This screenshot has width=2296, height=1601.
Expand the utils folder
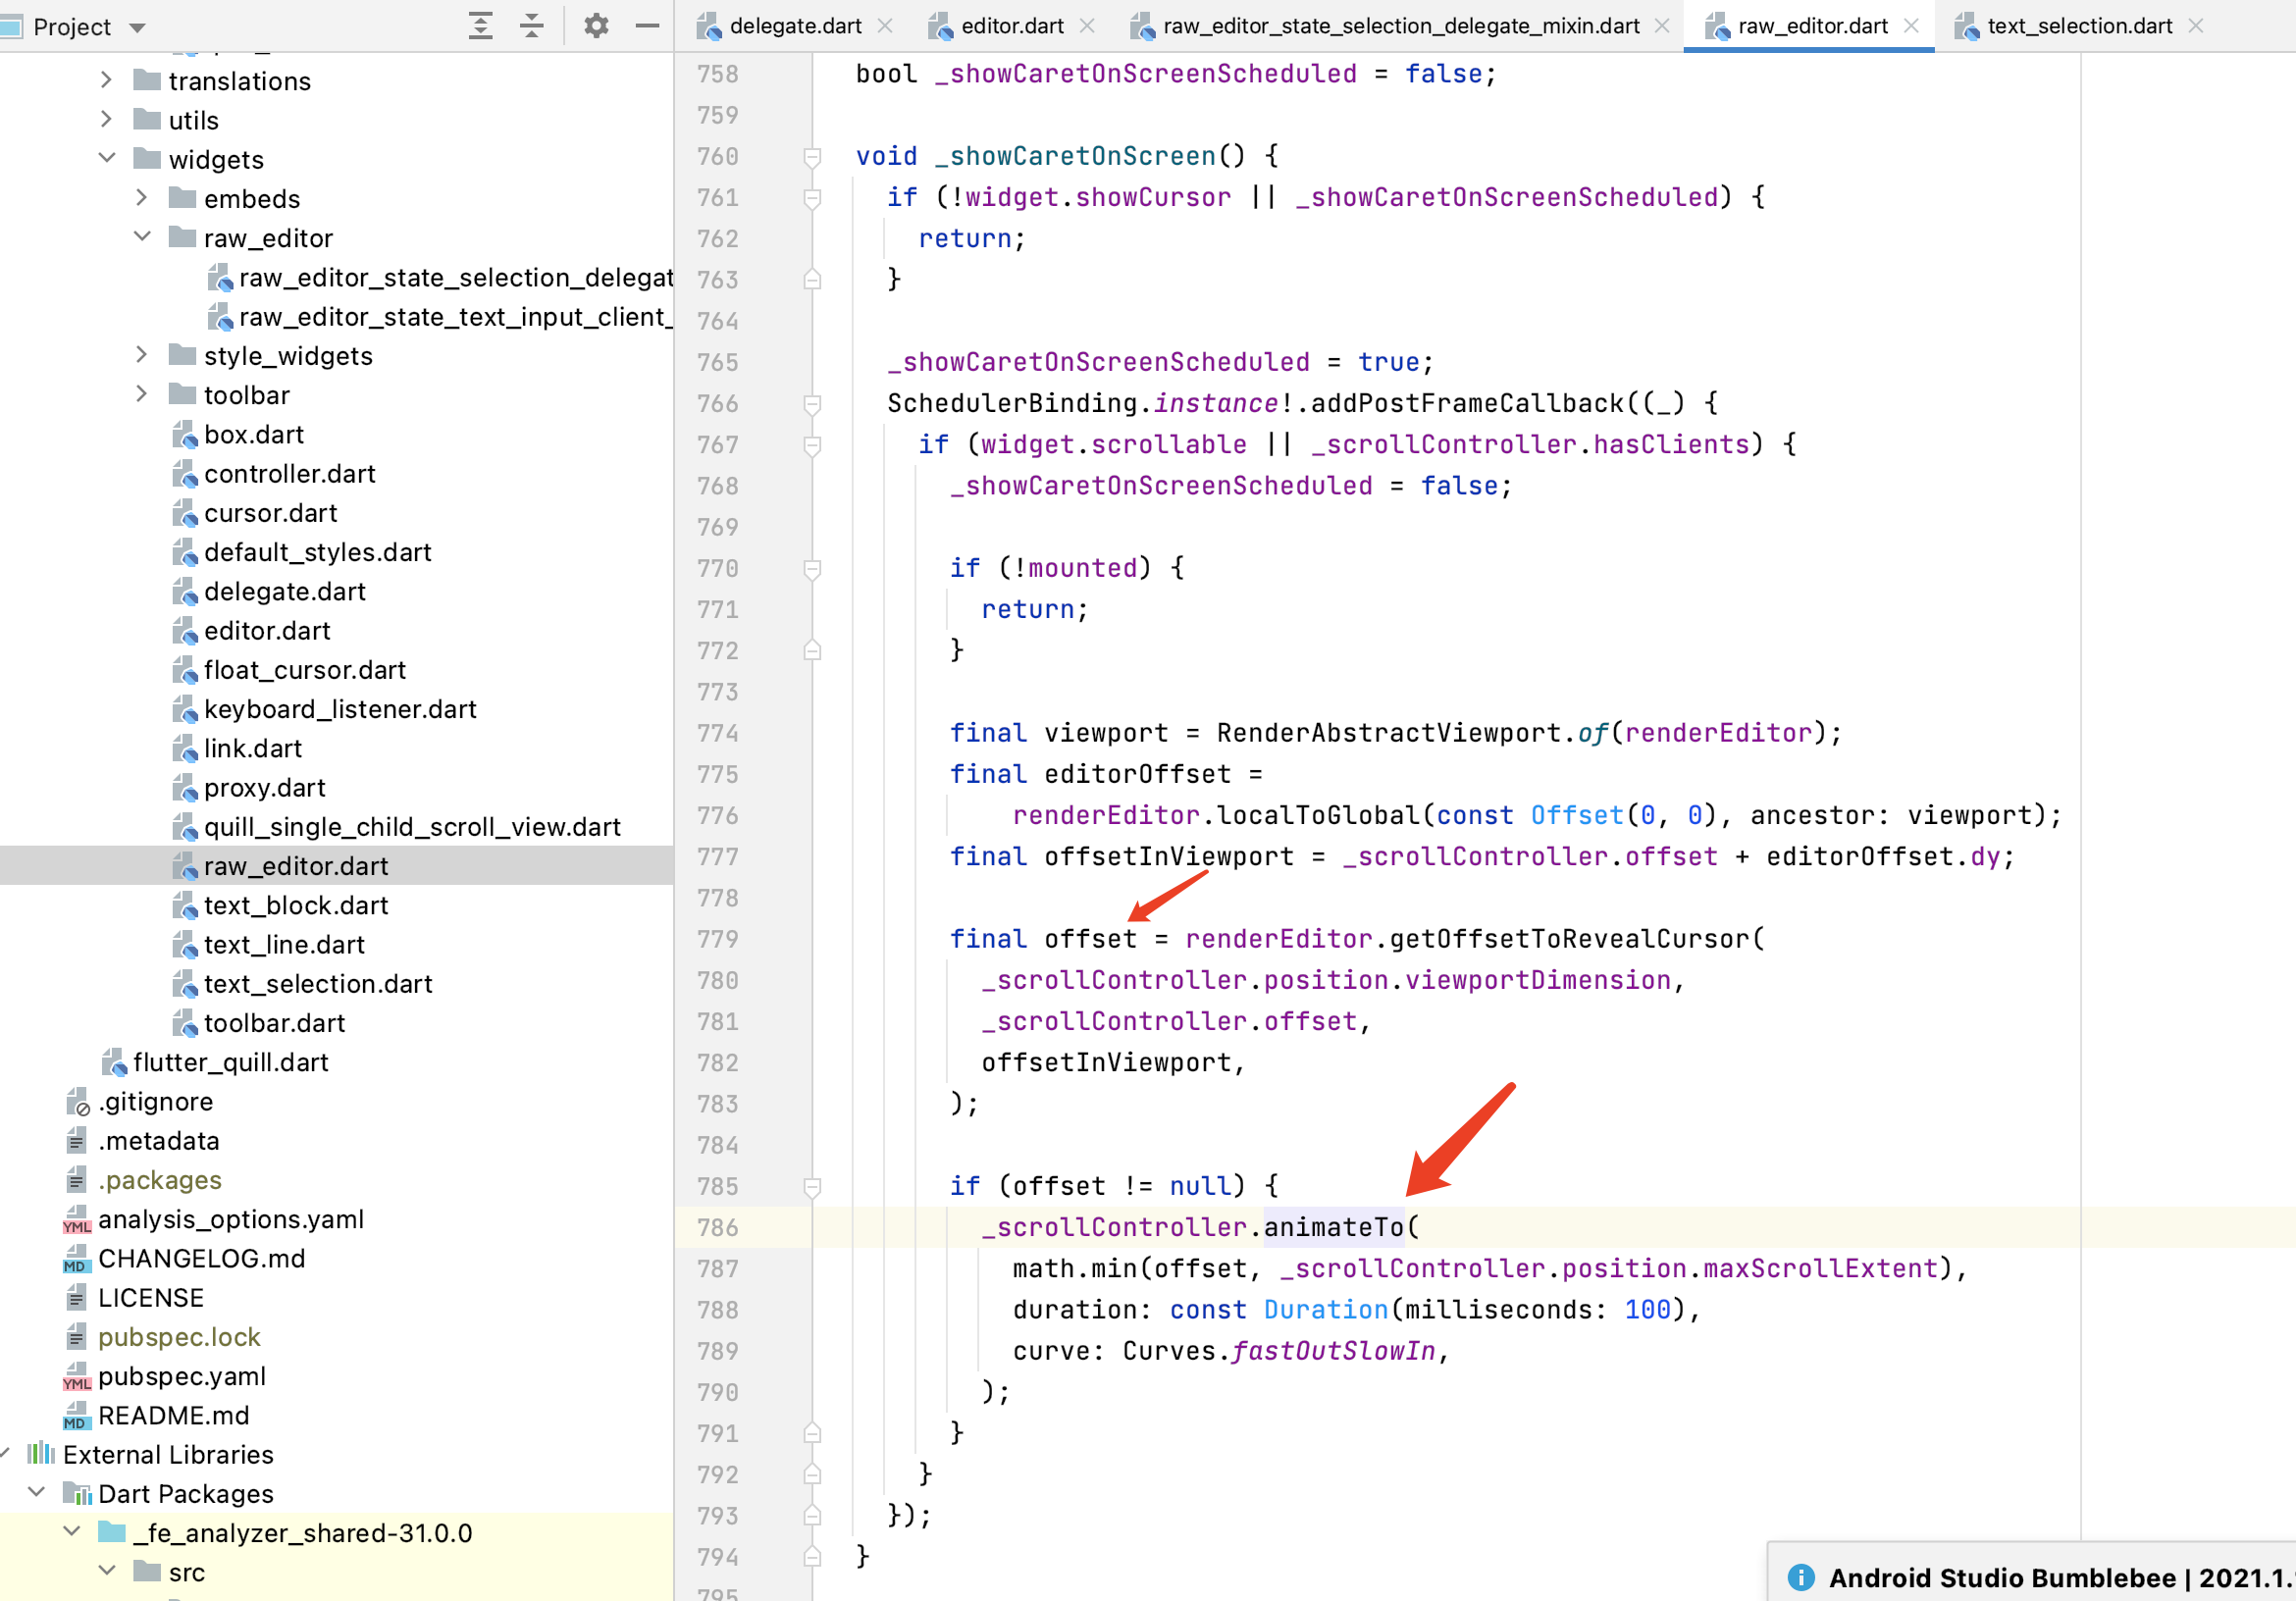pyautogui.click(x=107, y=119)
